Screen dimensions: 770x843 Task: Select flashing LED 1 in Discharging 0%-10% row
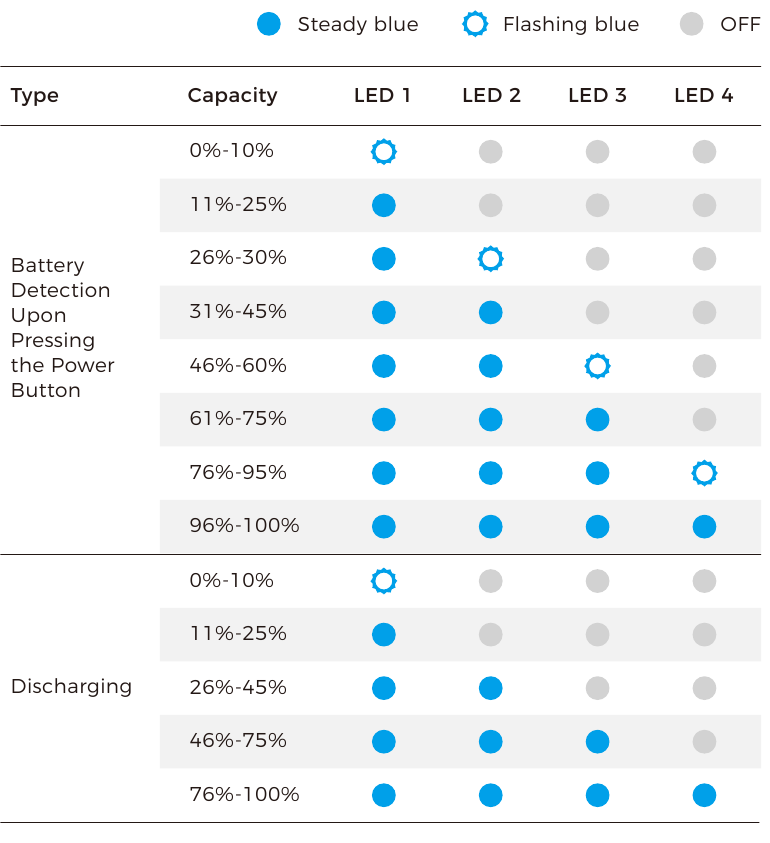(x=384, y=581)
